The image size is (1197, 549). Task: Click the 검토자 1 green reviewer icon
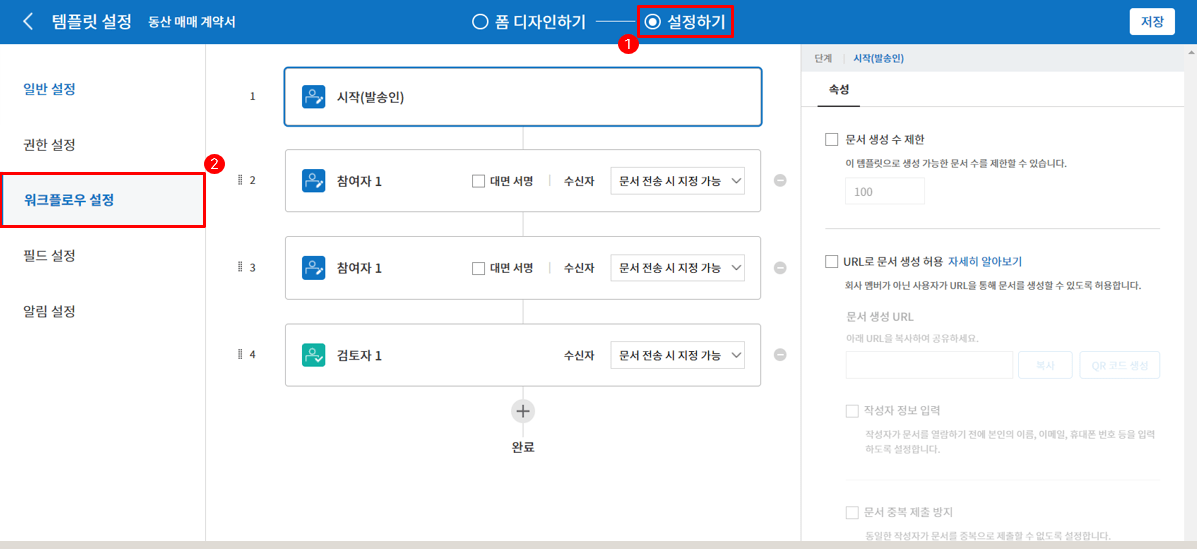pyautogui.click(x=314, y=355)
